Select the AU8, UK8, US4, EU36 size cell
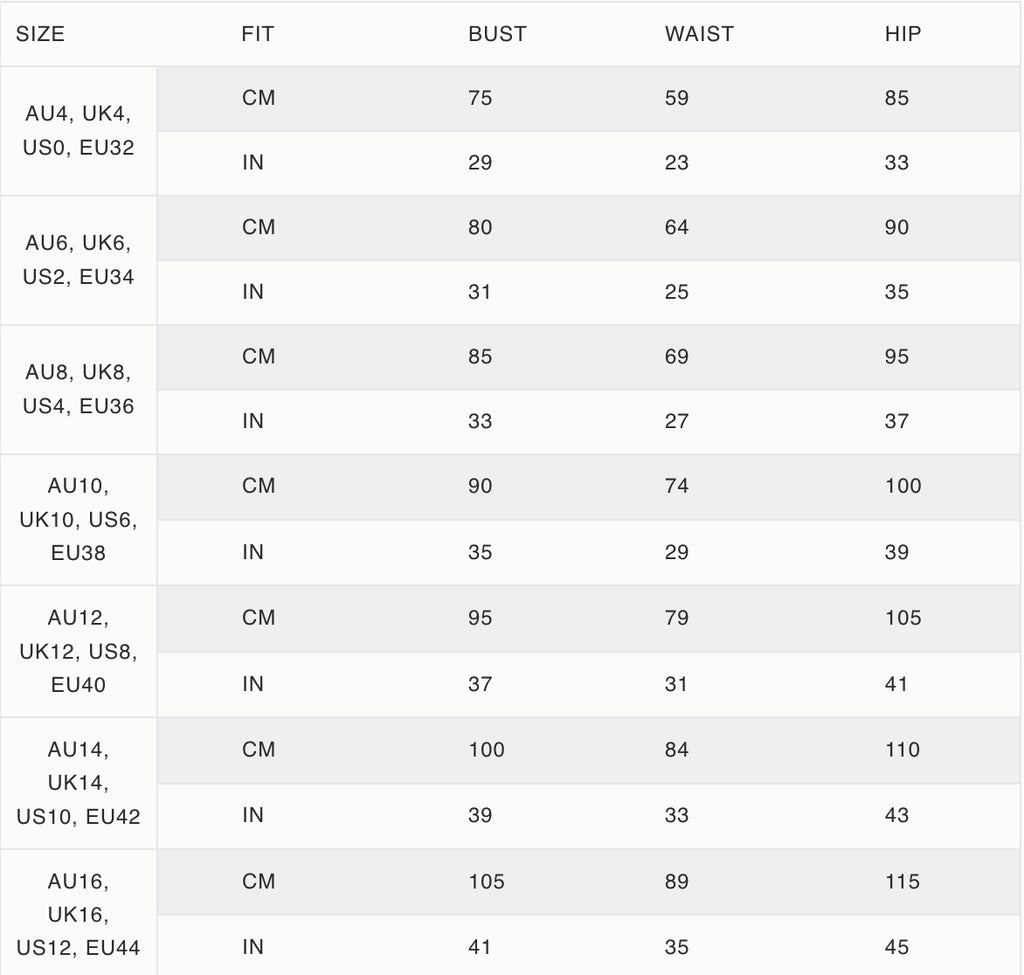1024x975 pixels. [x=78, y=389]
